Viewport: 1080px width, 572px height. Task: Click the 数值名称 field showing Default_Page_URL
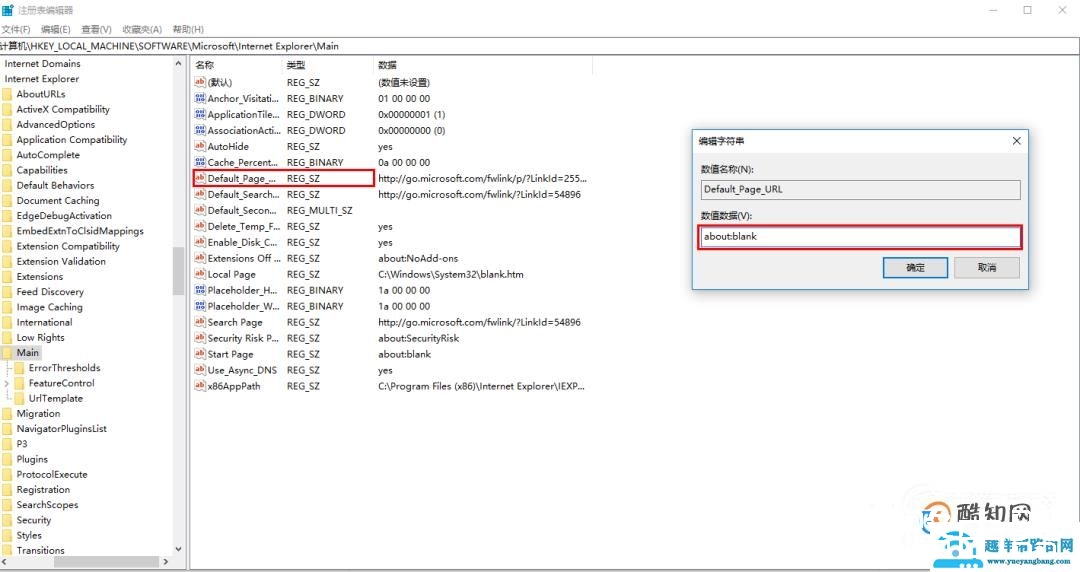pyautogui.click(x=860, y=190)
